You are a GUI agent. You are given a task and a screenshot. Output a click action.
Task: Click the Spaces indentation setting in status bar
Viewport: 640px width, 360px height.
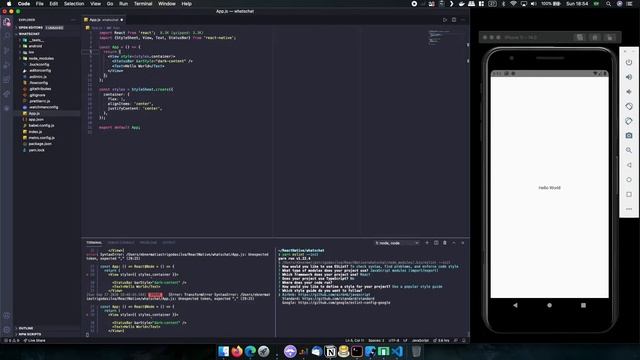[x=376, y=340]
